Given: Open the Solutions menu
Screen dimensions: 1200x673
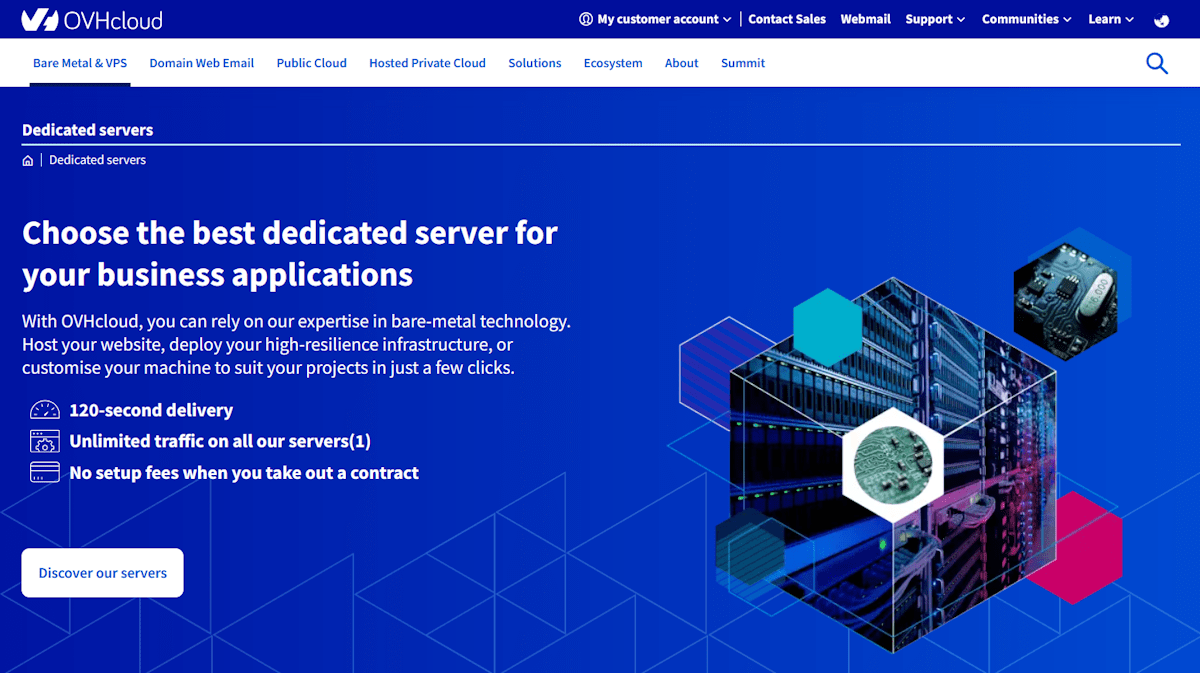Looking at the screenshot, I should click(535, 63).
